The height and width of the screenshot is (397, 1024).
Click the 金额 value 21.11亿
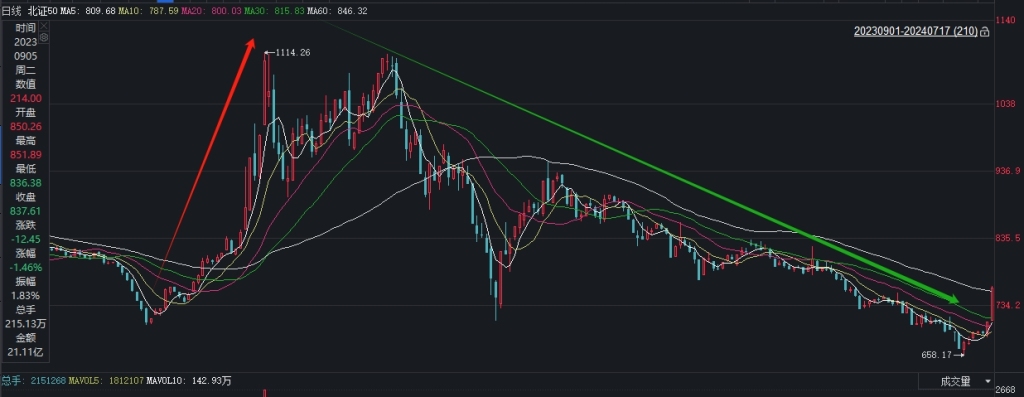click(26, 353)
